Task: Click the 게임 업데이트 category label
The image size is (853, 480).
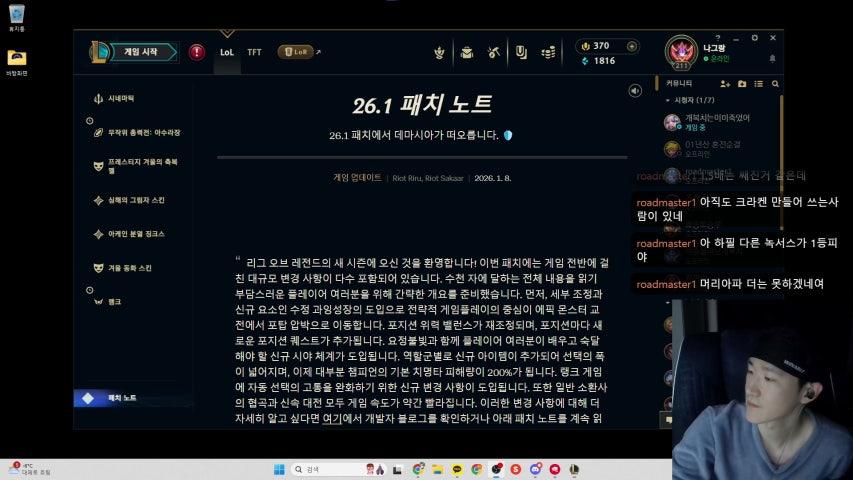Action: click(x=357, y=178)
